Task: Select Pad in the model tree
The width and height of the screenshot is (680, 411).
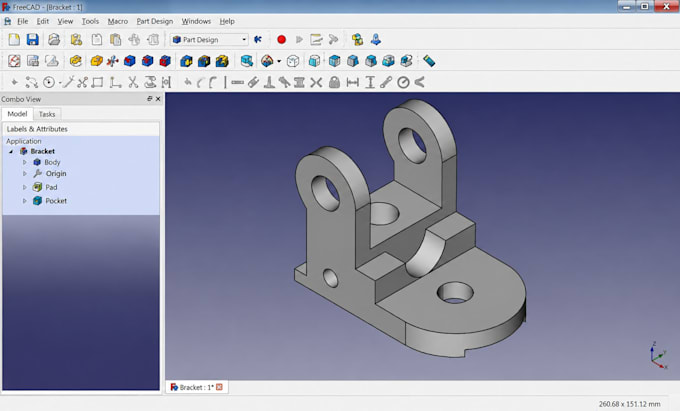Action: pyautogui.click(x=51, y=187)
